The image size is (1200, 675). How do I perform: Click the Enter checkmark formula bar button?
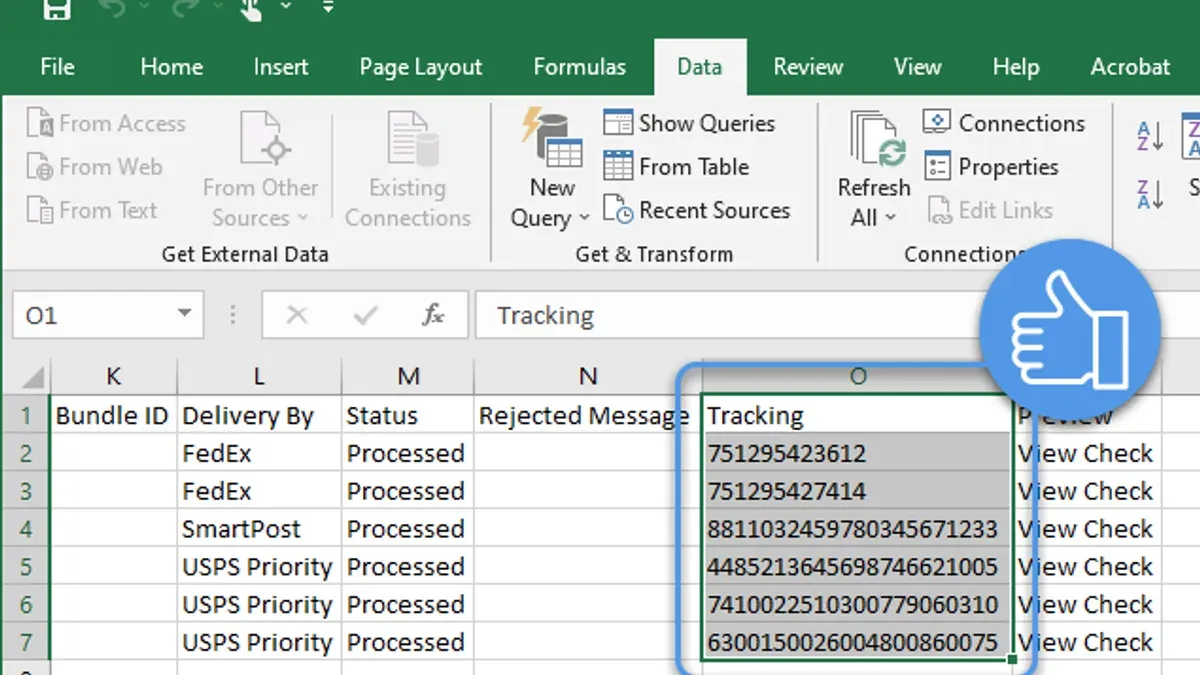pyautogui.click(x=366, y=316)
